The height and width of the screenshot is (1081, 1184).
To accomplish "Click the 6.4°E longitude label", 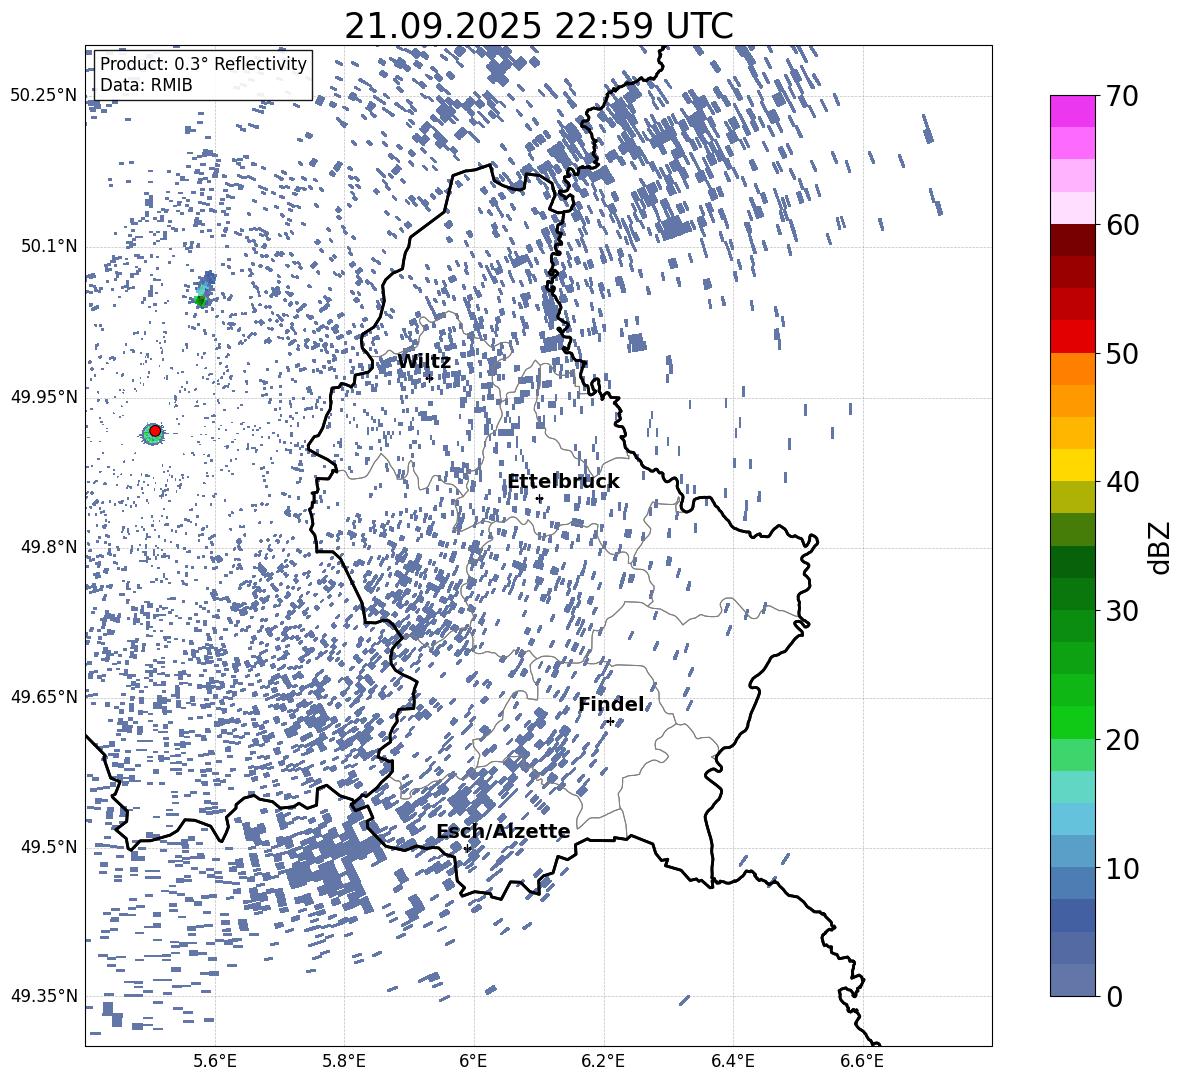I will 732,1061.
